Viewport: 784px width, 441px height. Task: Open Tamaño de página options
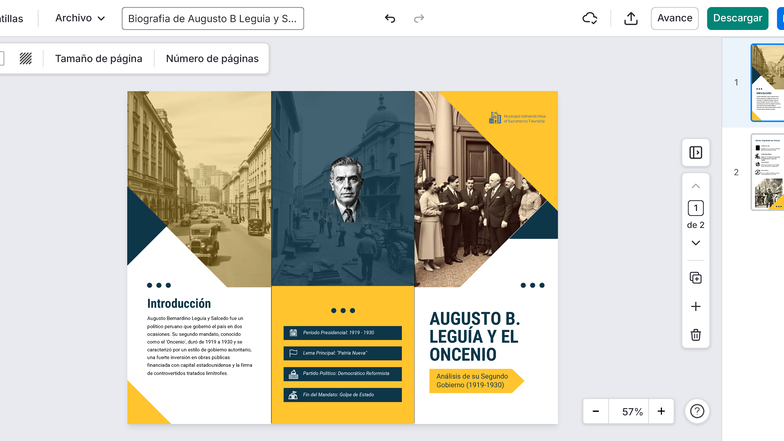coord(98,58)
